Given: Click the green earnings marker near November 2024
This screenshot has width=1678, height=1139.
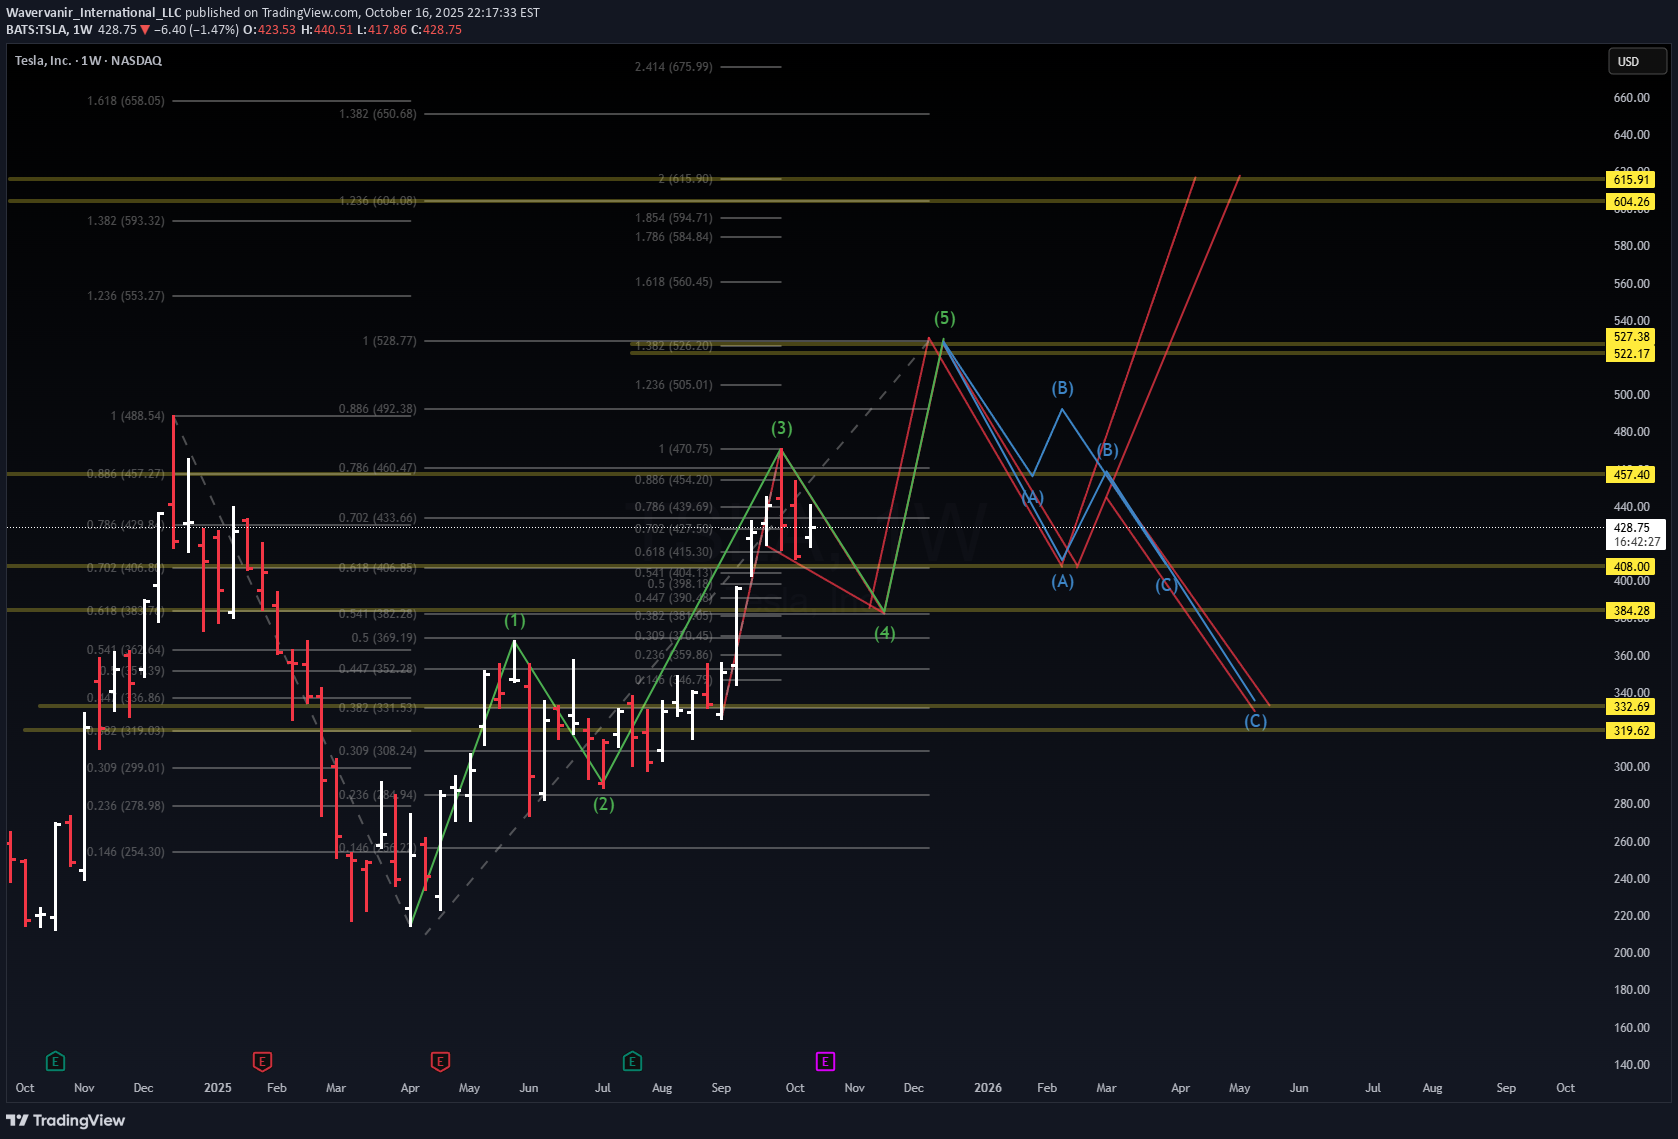Looking at the screenshot, I should pyautogui.click(x=56, y=1061).
